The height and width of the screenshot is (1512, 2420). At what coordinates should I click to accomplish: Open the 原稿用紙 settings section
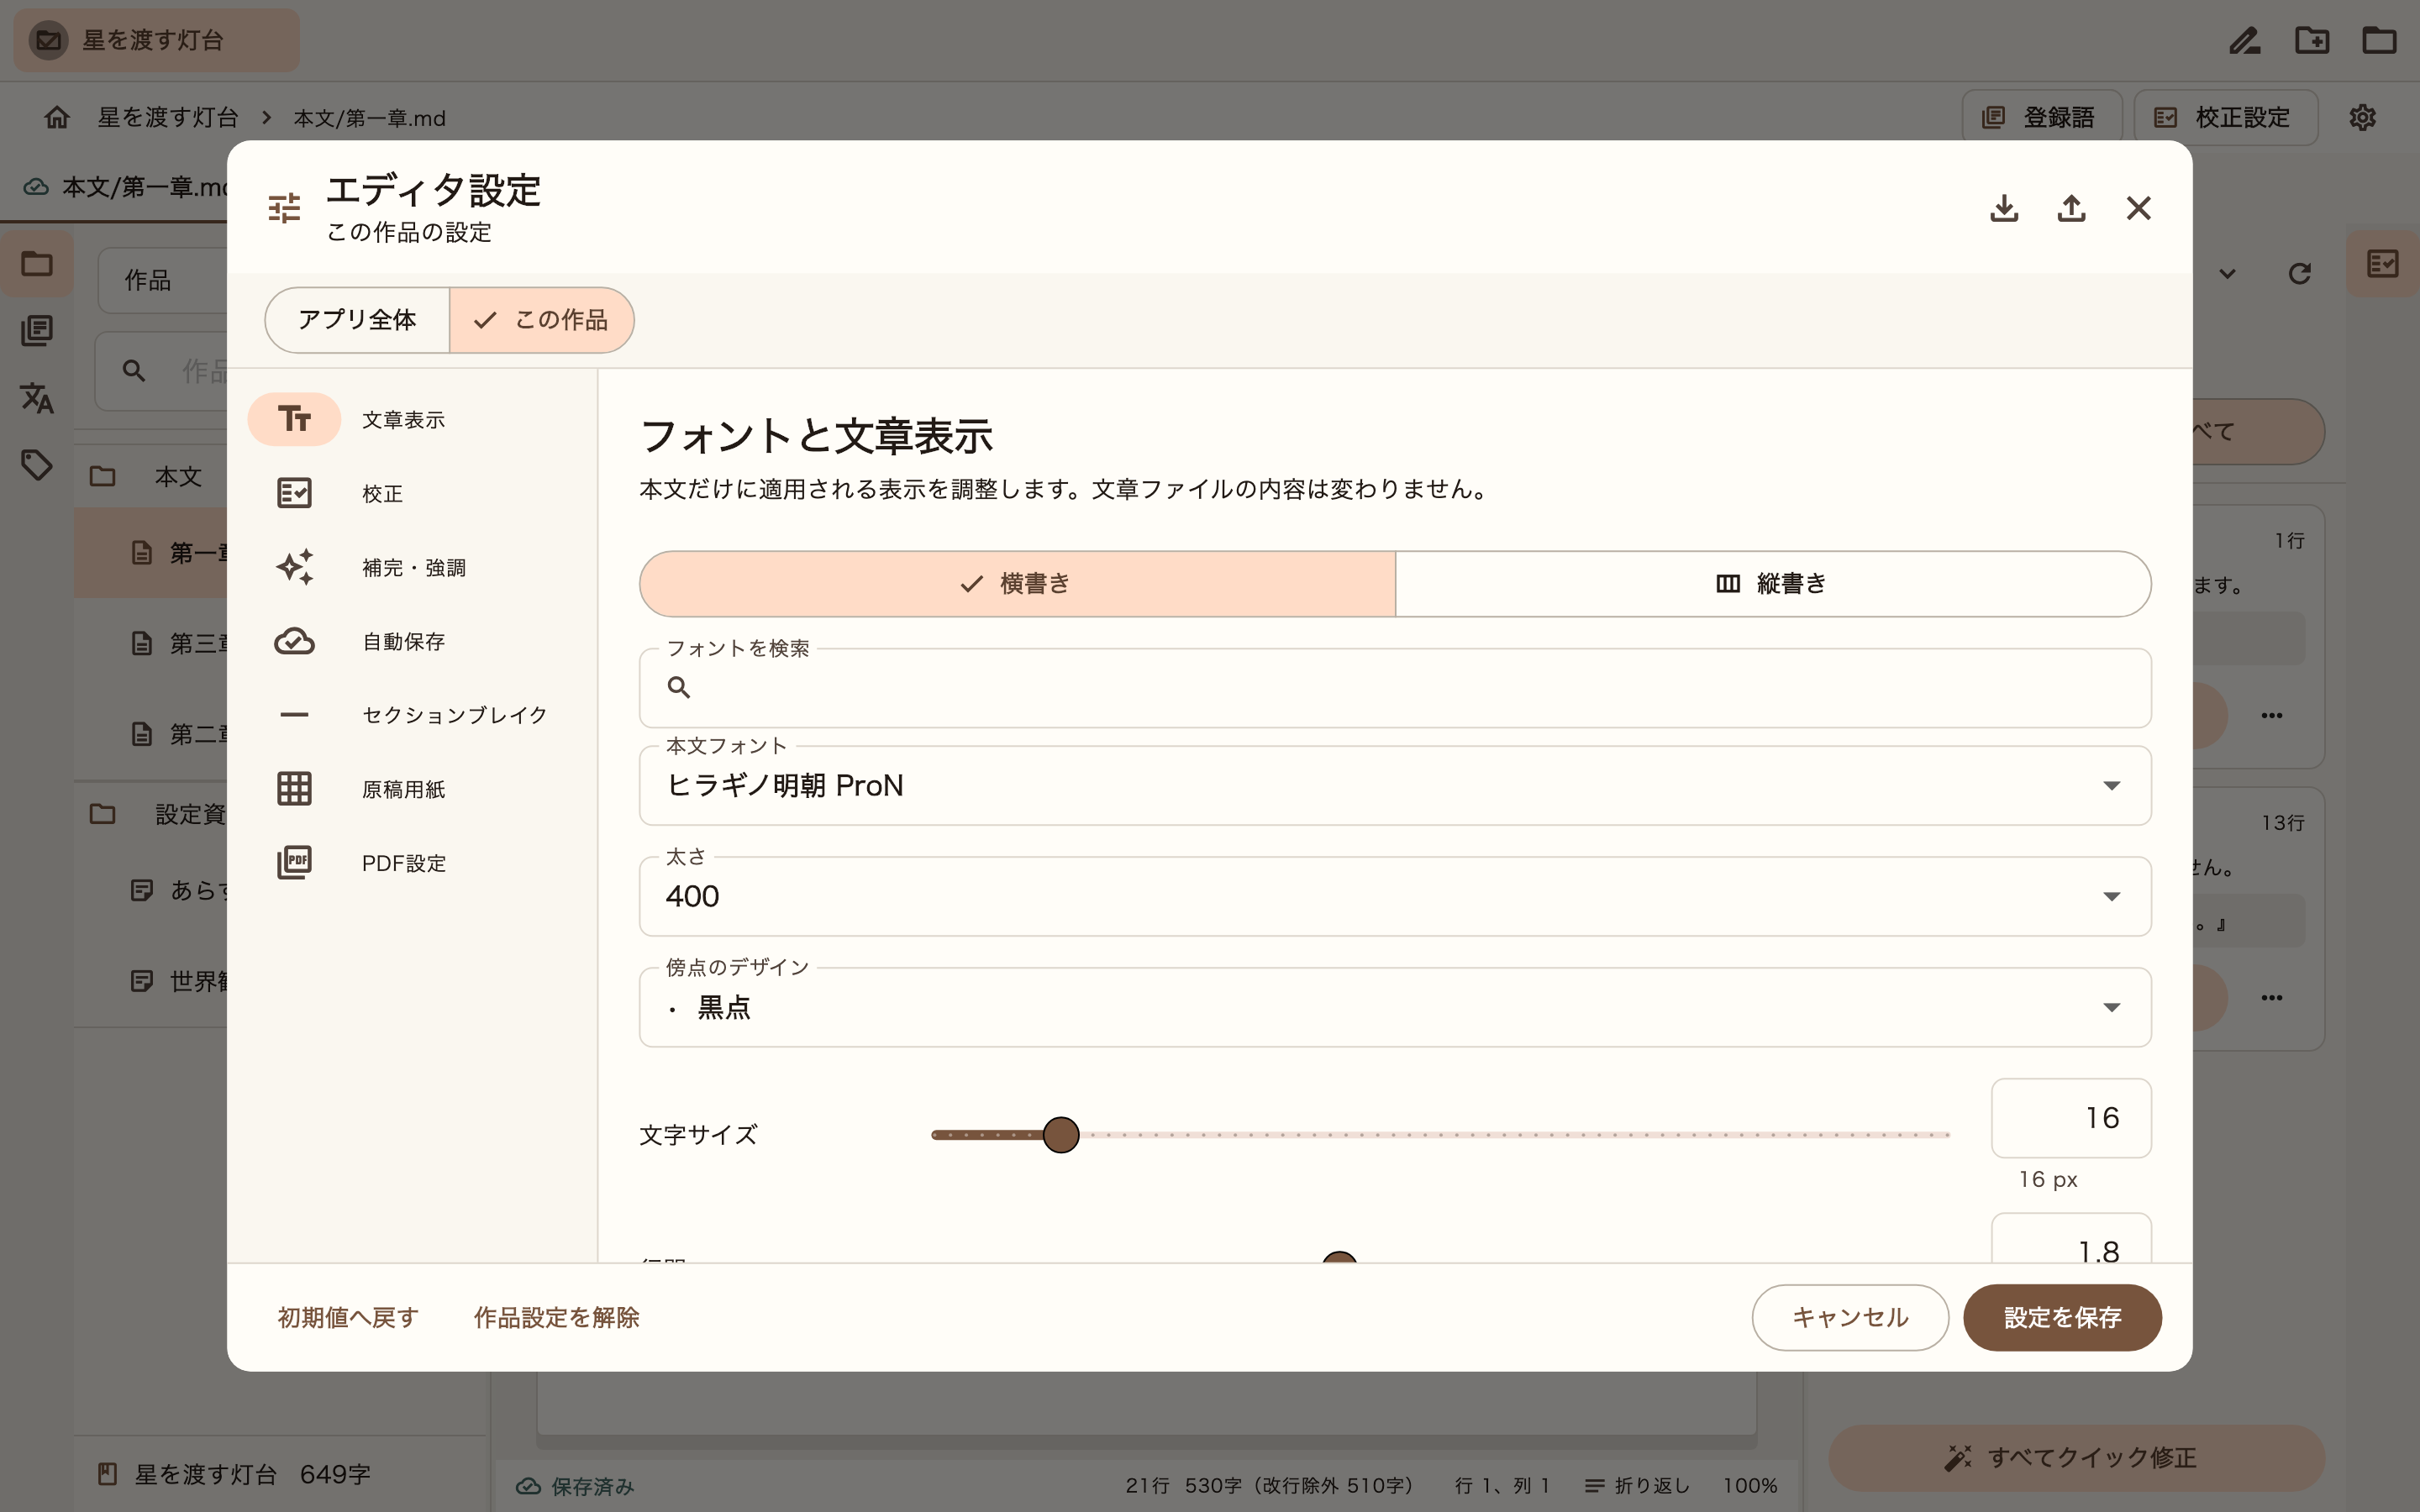[412, 789]
